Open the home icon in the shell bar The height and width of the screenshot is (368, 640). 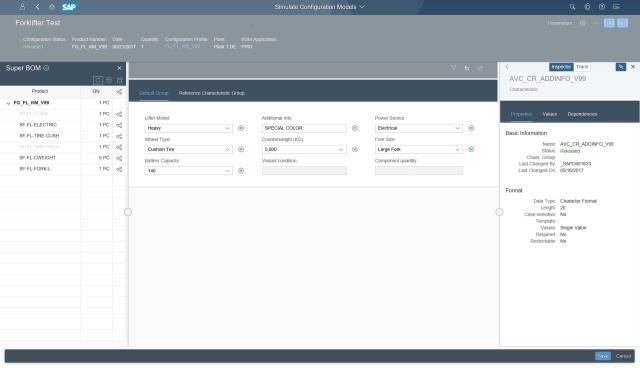[x=52, y=7]
